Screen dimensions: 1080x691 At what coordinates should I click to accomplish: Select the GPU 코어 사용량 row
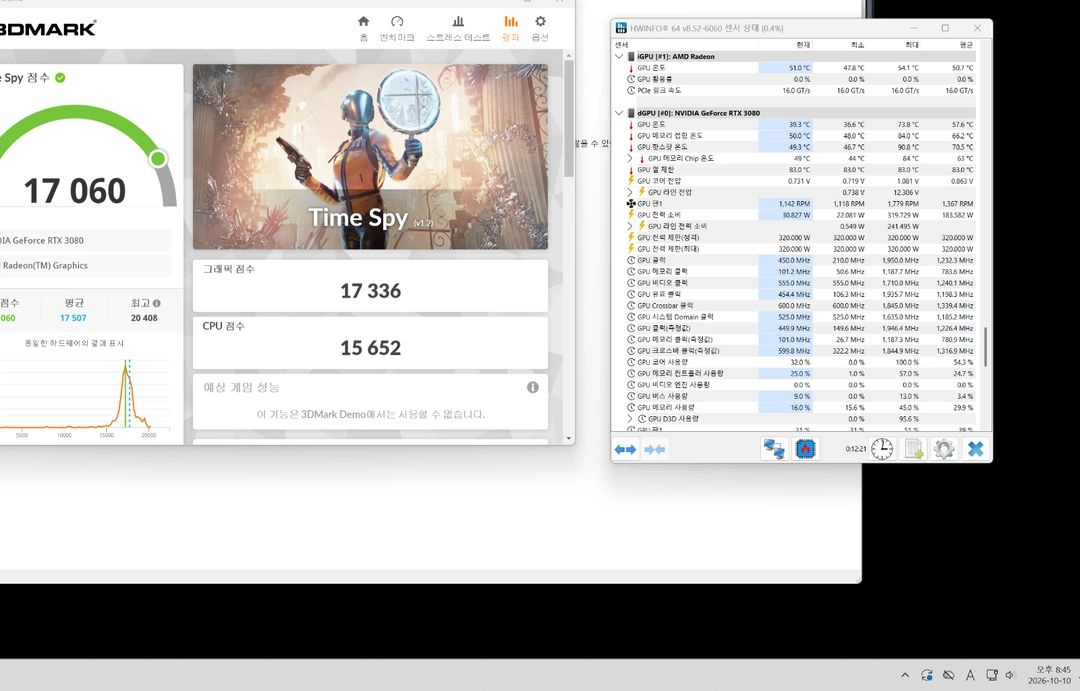click(x=799, y=362)
